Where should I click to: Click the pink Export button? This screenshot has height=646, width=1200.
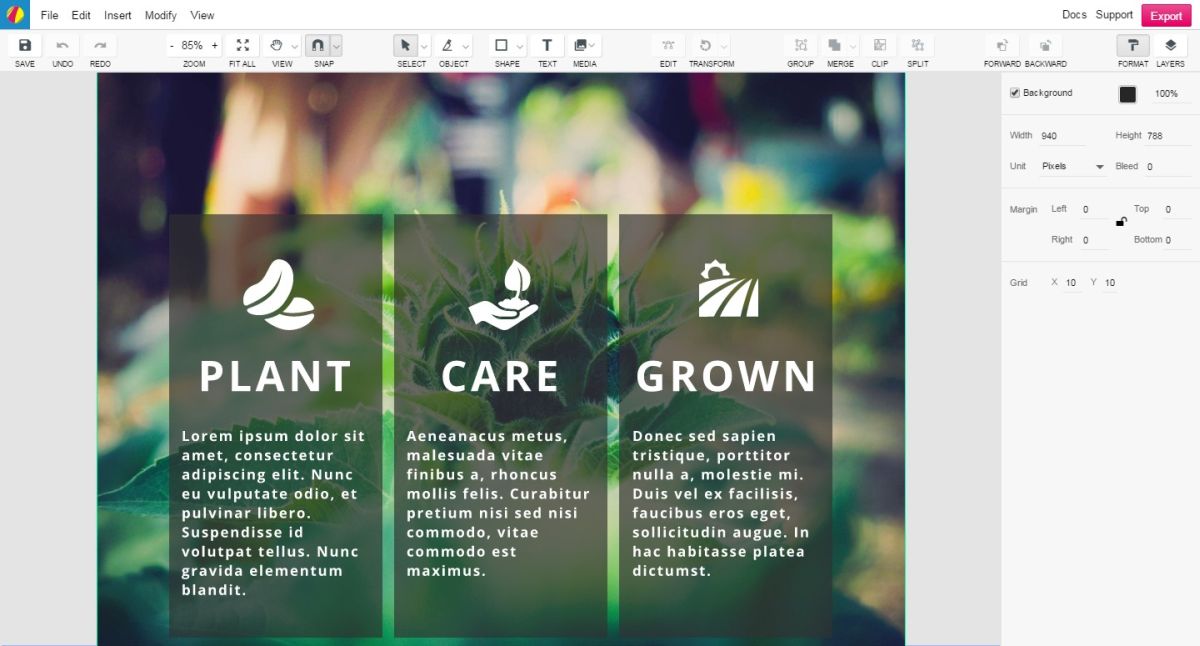click(x=1166, y=15)
